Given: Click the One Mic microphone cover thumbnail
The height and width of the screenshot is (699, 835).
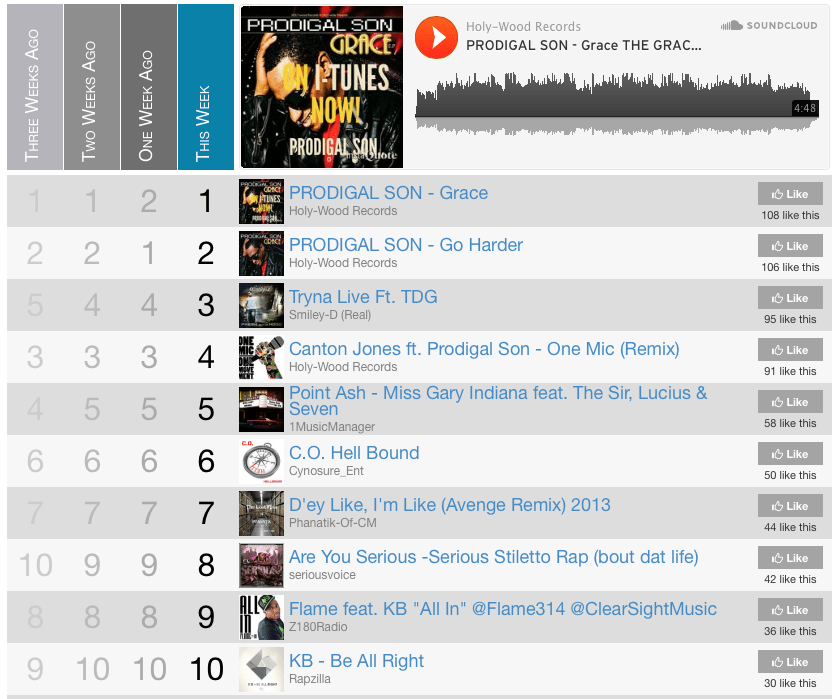Looking at the screenshot, I should [x=261, y=357].
